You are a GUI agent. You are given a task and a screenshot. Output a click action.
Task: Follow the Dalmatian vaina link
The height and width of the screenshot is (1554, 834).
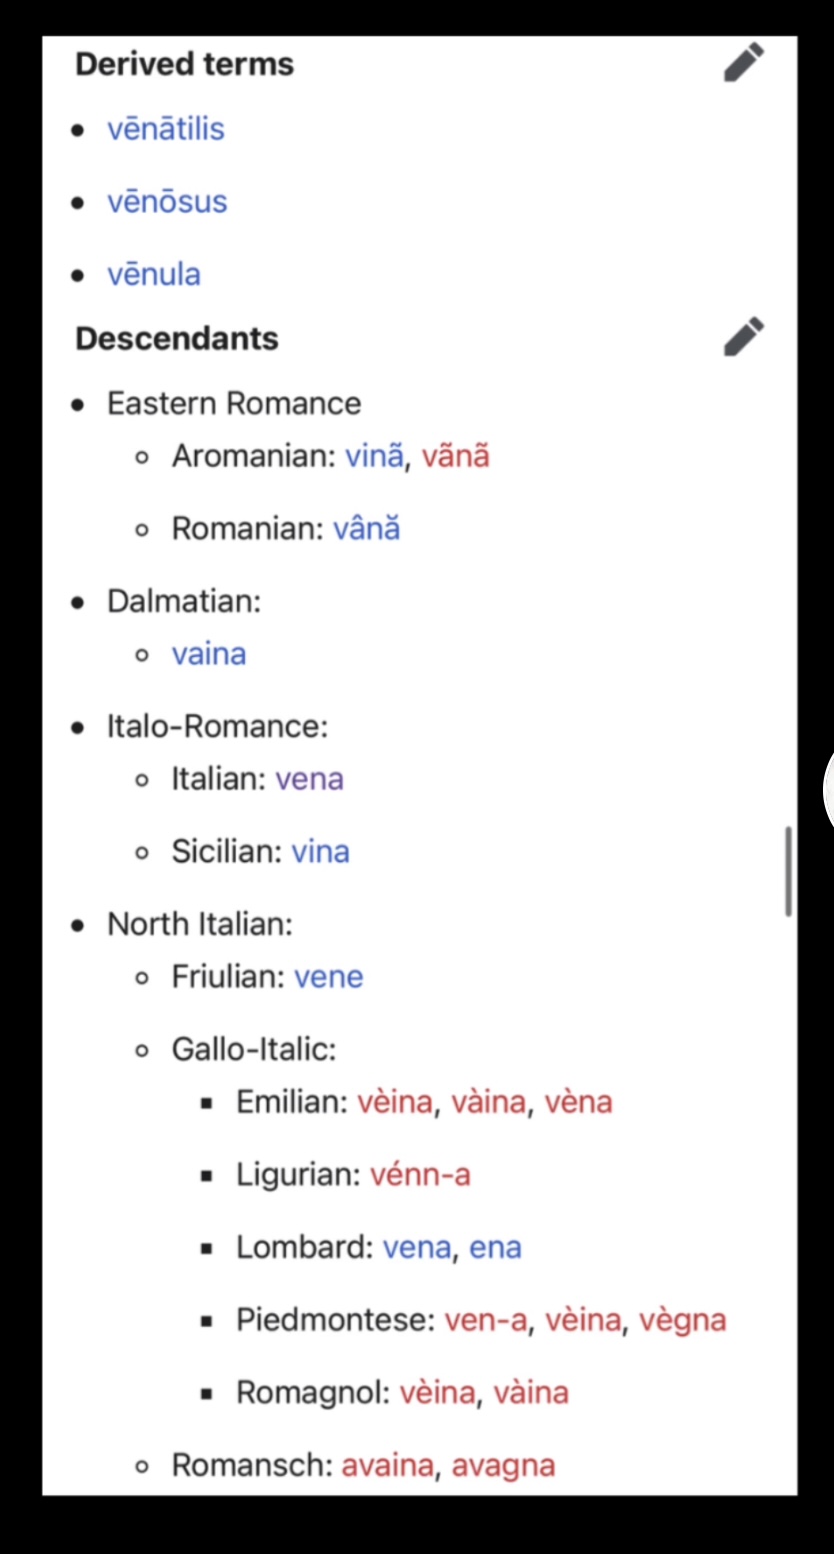(x=208, y=654)
